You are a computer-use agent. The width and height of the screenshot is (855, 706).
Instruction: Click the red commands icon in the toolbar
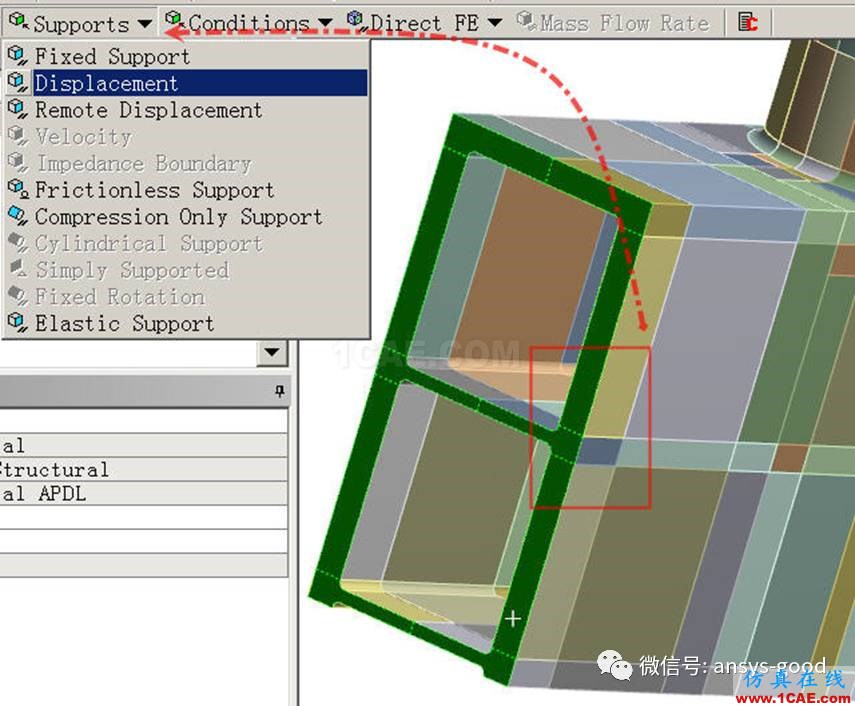748,22
